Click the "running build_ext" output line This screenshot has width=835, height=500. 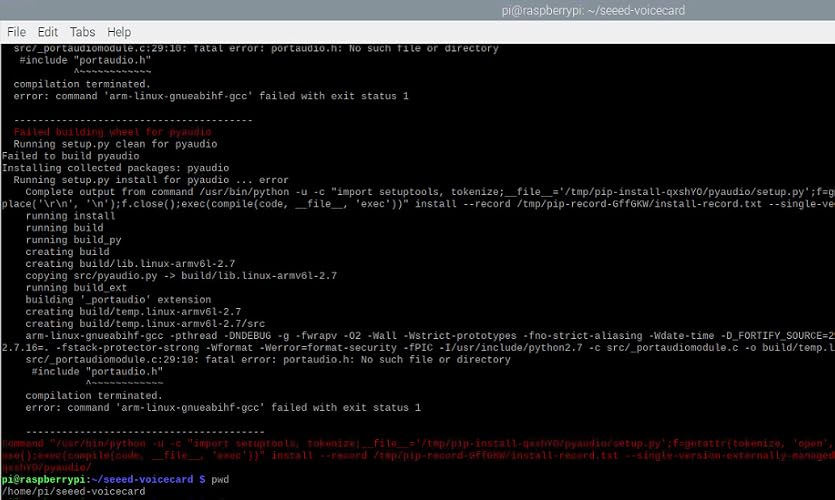click(x=76, y=288)
